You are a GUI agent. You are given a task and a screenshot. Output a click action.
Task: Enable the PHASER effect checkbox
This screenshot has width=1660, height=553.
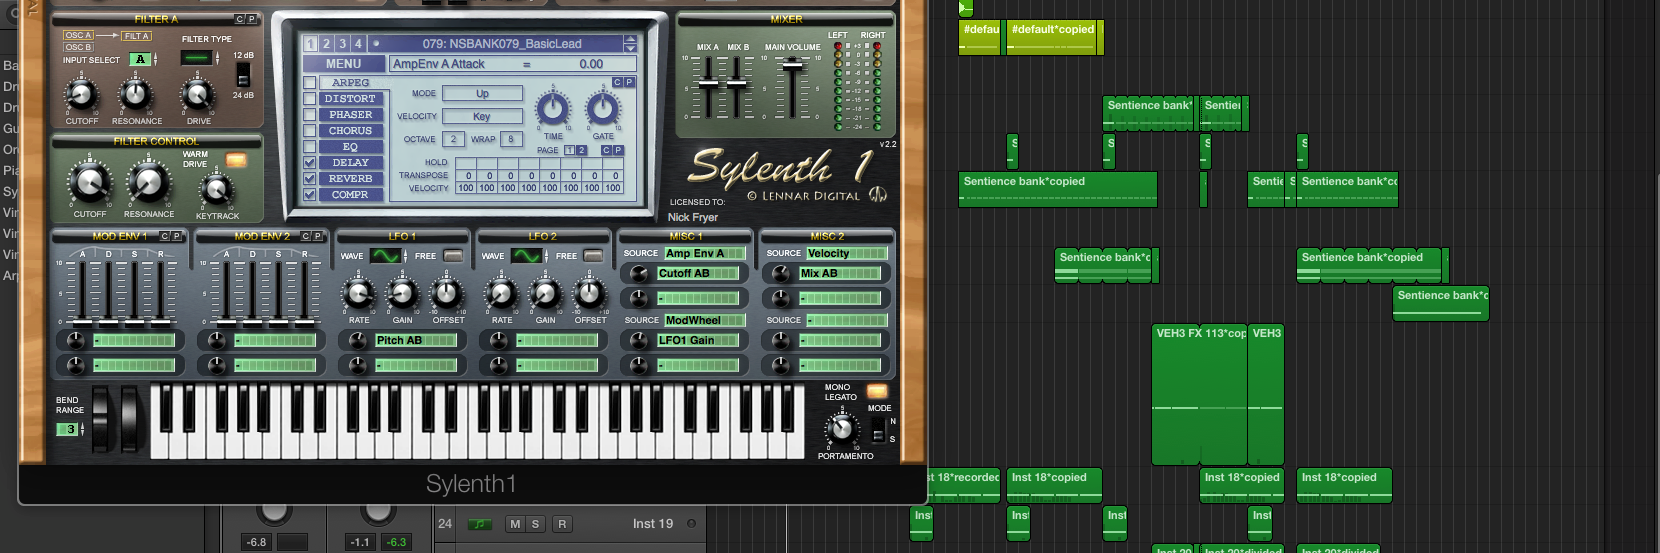[x=310, y=115]
